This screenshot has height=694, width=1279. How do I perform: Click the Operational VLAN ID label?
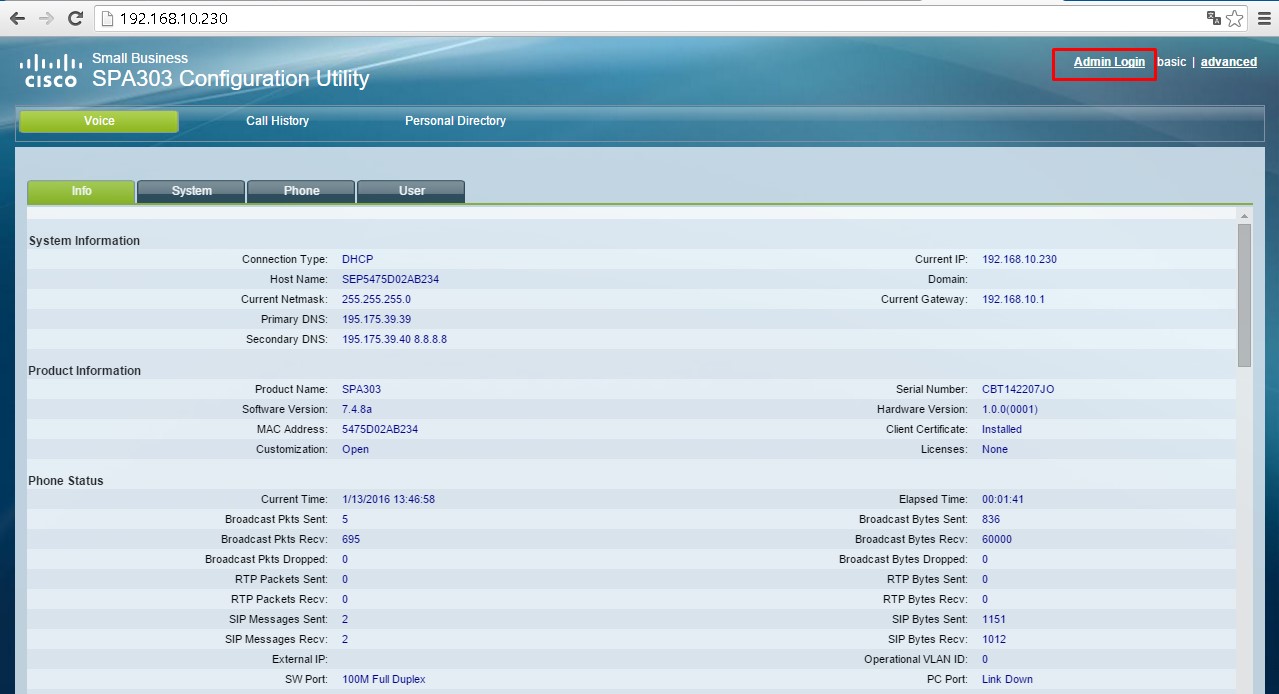pyautogui.click(x=915, y=659)
